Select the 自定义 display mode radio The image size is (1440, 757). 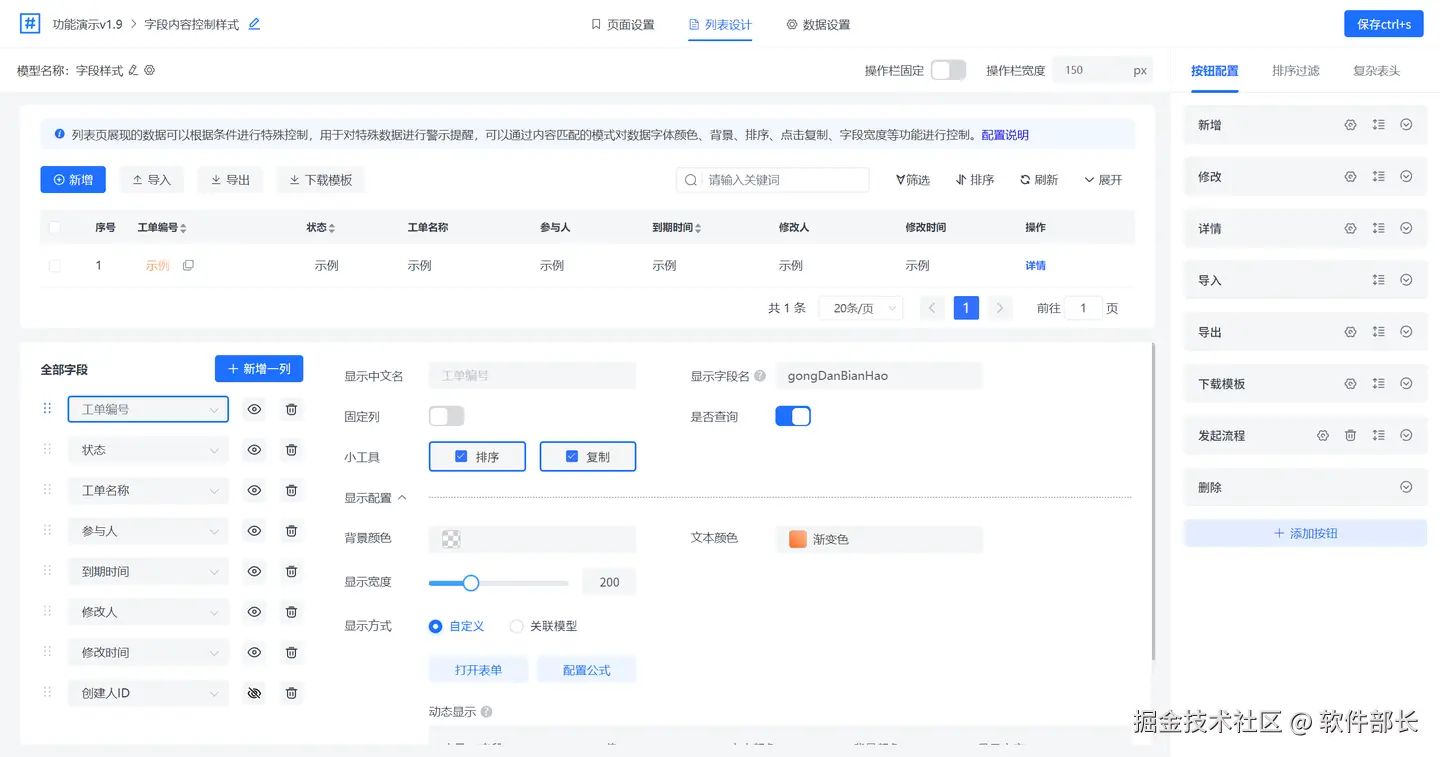click(435, 626)
